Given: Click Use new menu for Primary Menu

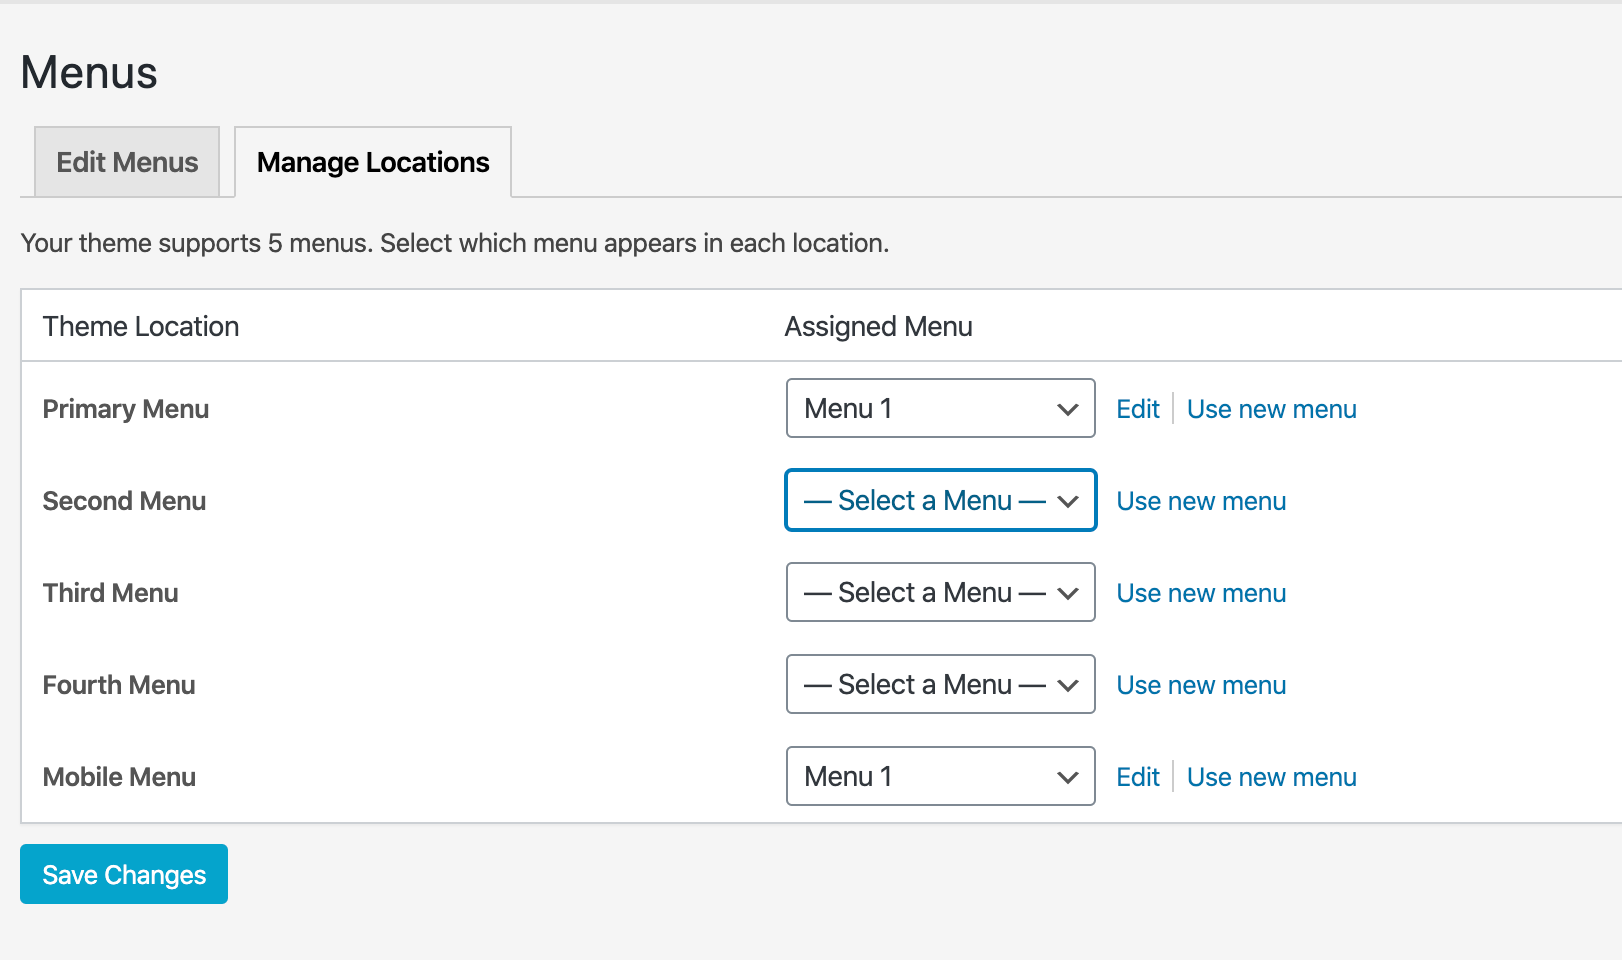Looking at the screenshot, I should point(1271,409).
